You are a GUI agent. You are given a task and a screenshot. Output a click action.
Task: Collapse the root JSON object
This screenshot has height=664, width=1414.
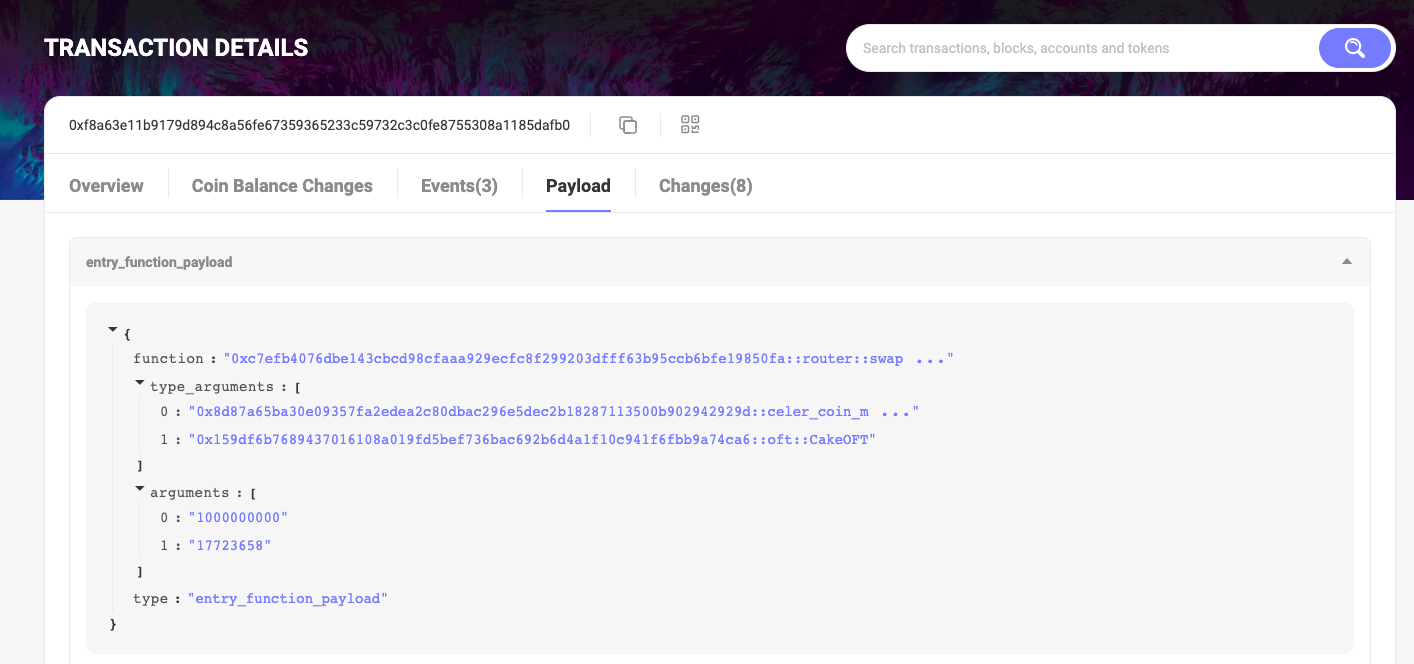pos(113,329)
